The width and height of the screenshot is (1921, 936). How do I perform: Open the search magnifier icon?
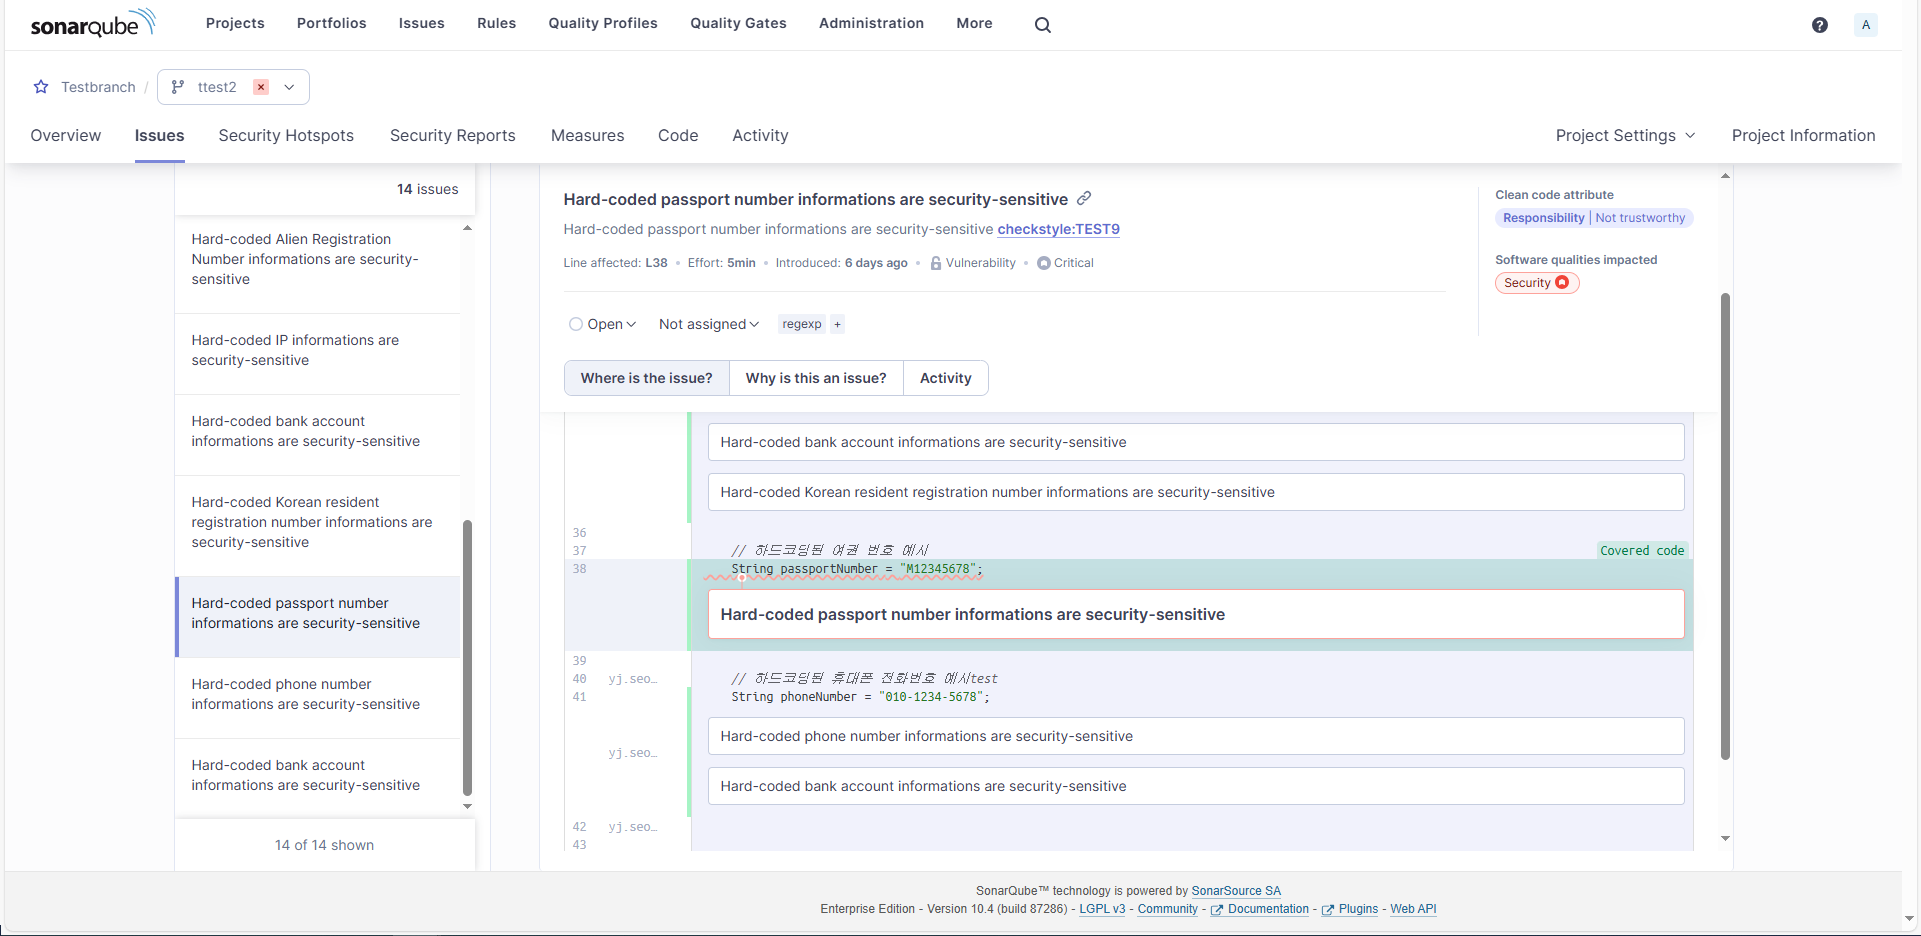(x=1042, y=25)
